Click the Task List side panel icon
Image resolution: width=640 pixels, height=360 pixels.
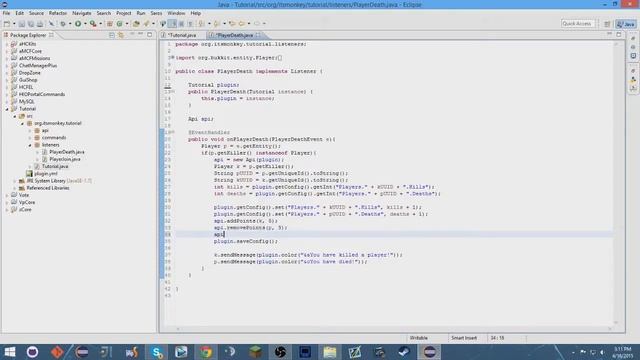(x=633, y=56)
